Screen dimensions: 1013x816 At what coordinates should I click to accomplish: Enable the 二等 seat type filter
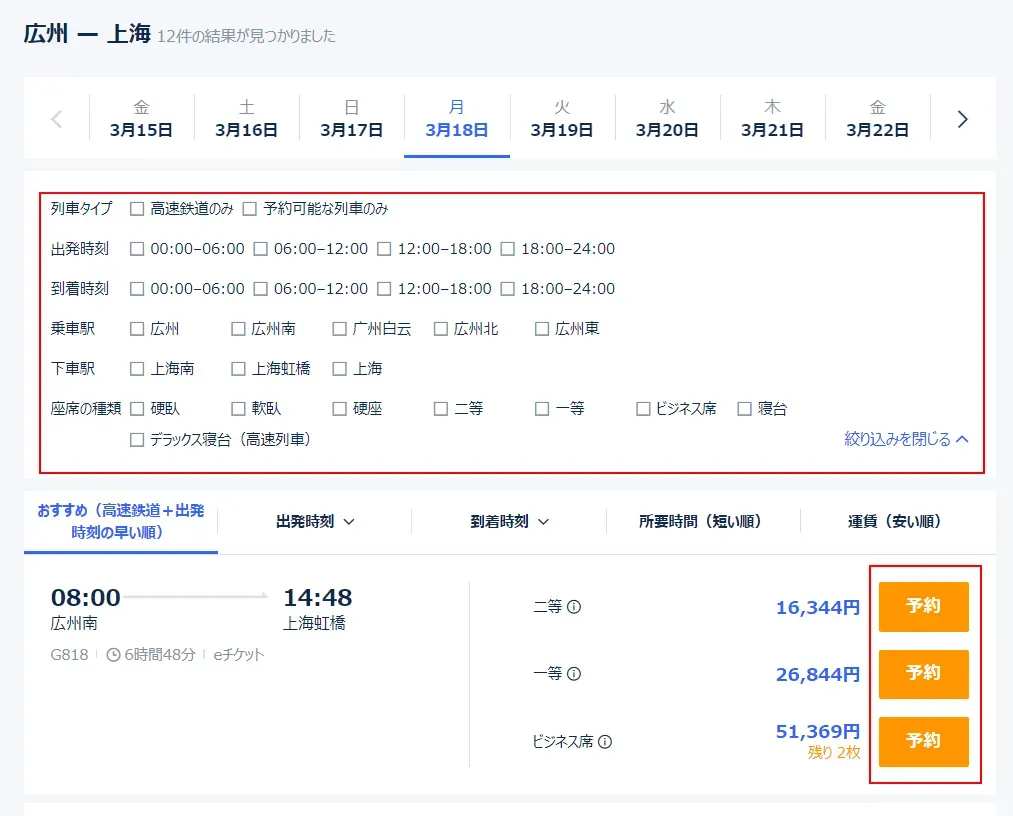(x=440, y=408)
